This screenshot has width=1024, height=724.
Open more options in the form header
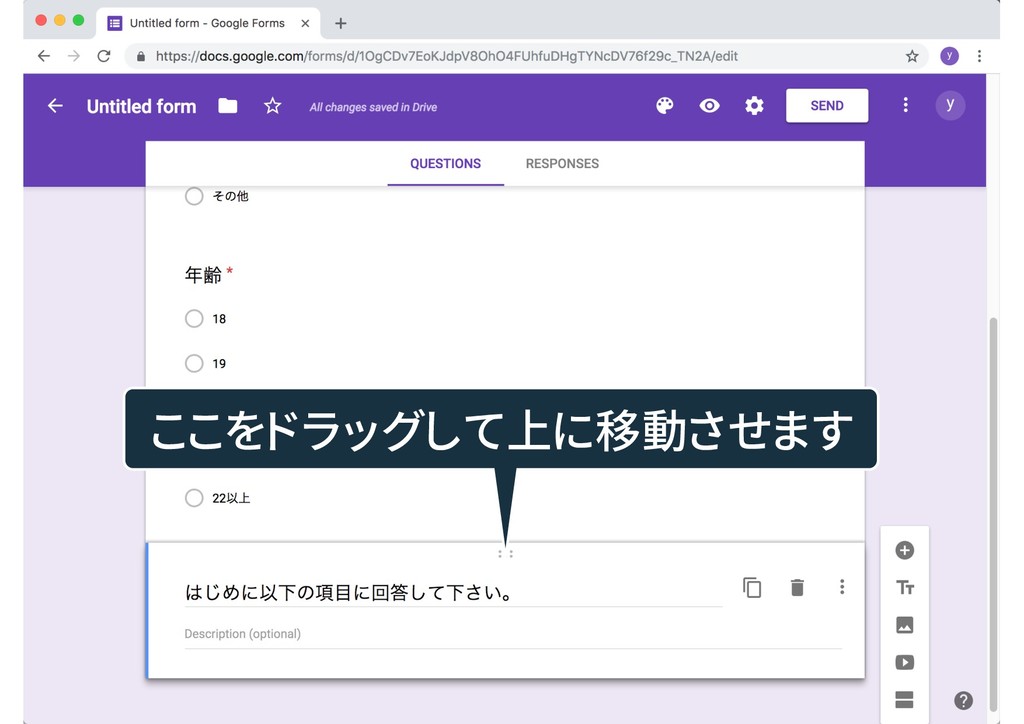click(x=905, y=106)
